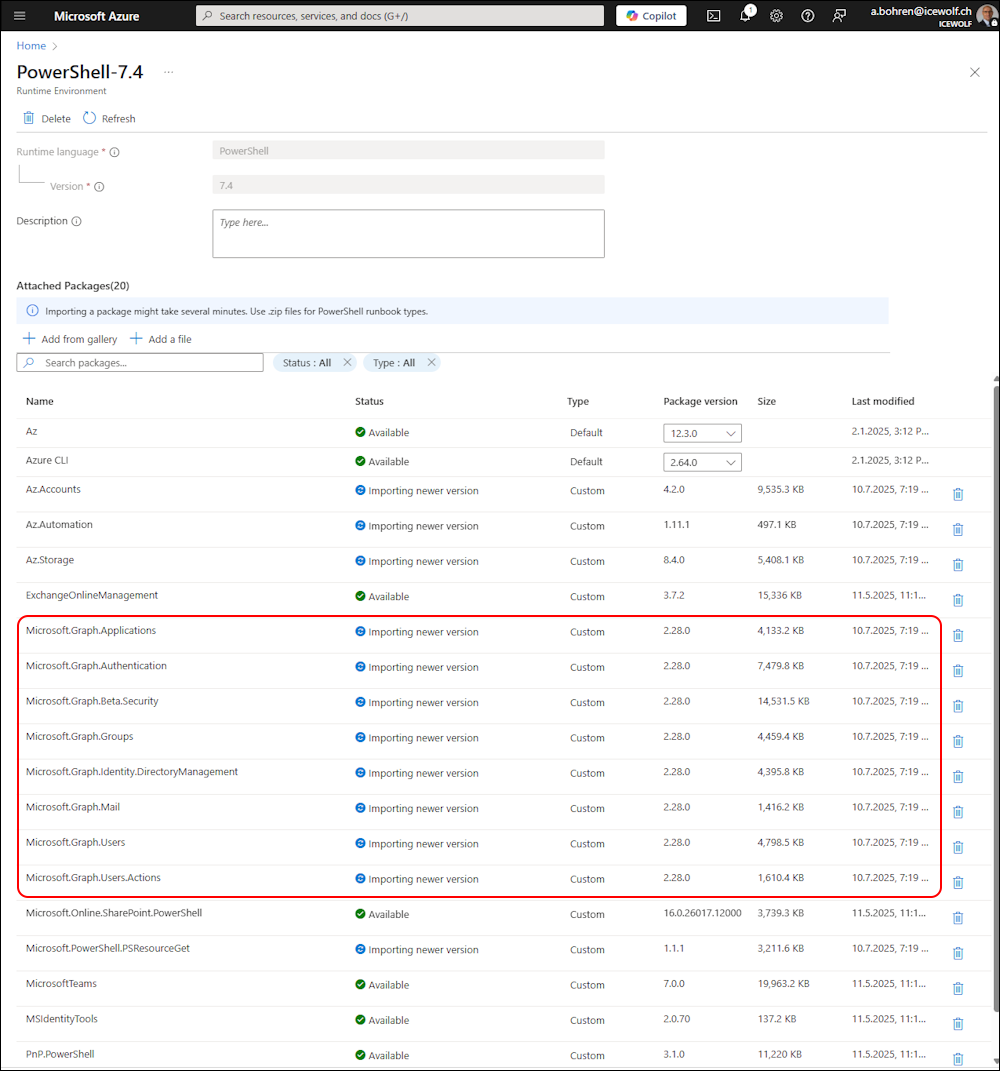Show info tooltip for Runtime language
The height and width of the screenshot is (1071, 1000).
click(x=115, y=152)
